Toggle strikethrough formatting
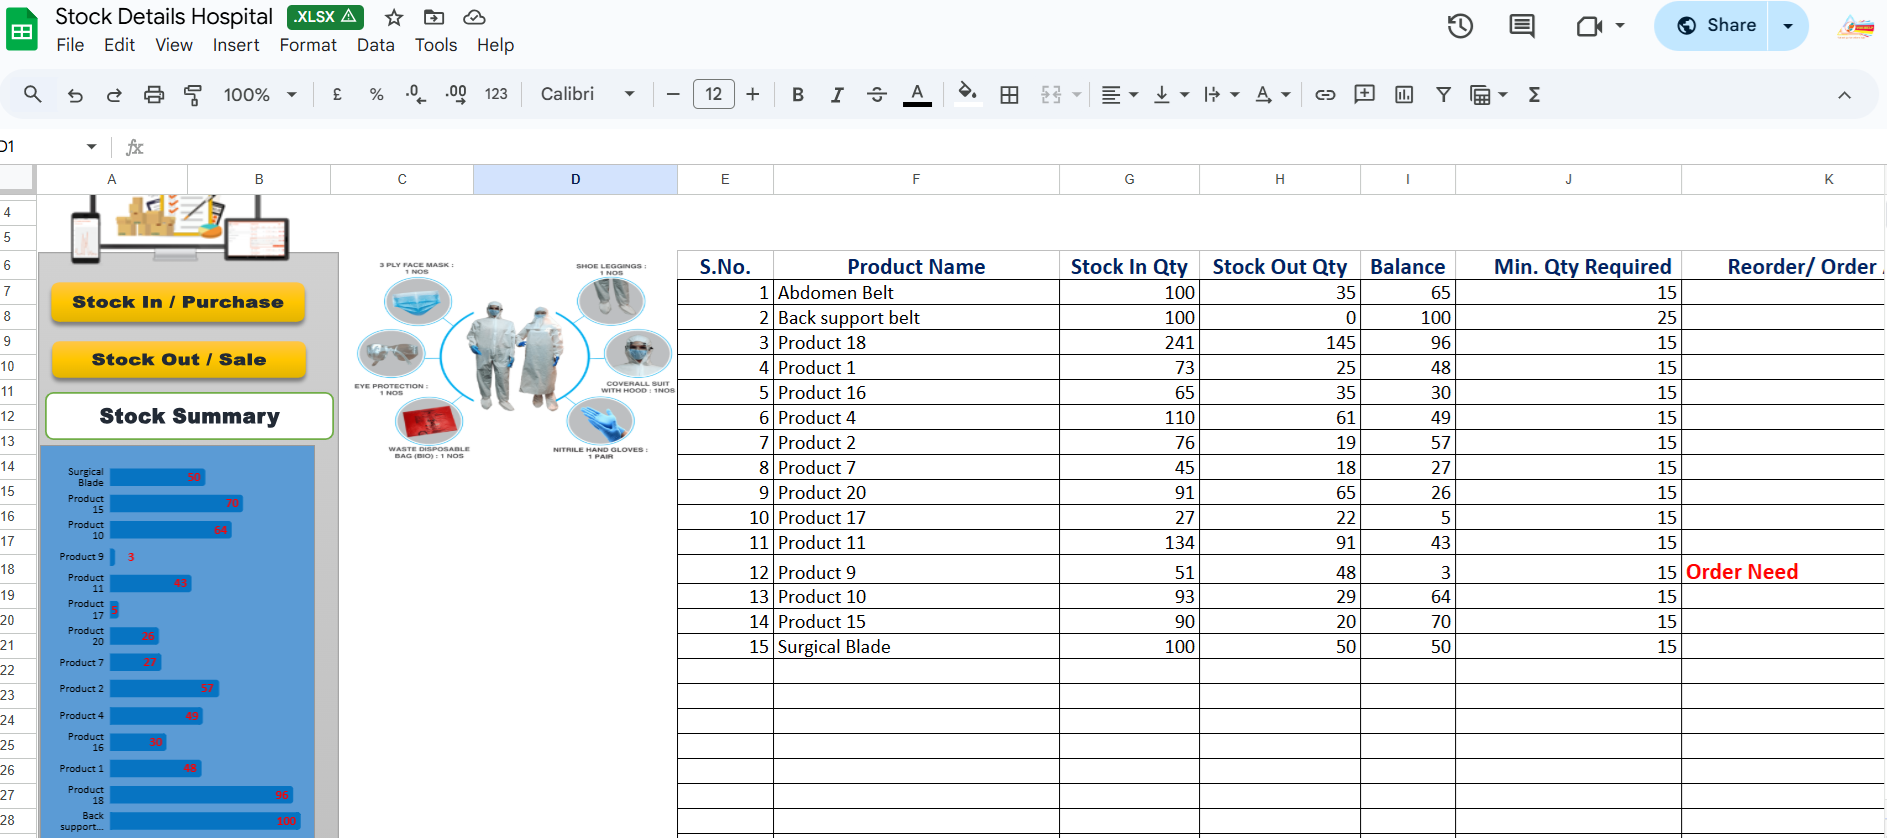Viewport: 1887px width, 838px height. point(877,94)
